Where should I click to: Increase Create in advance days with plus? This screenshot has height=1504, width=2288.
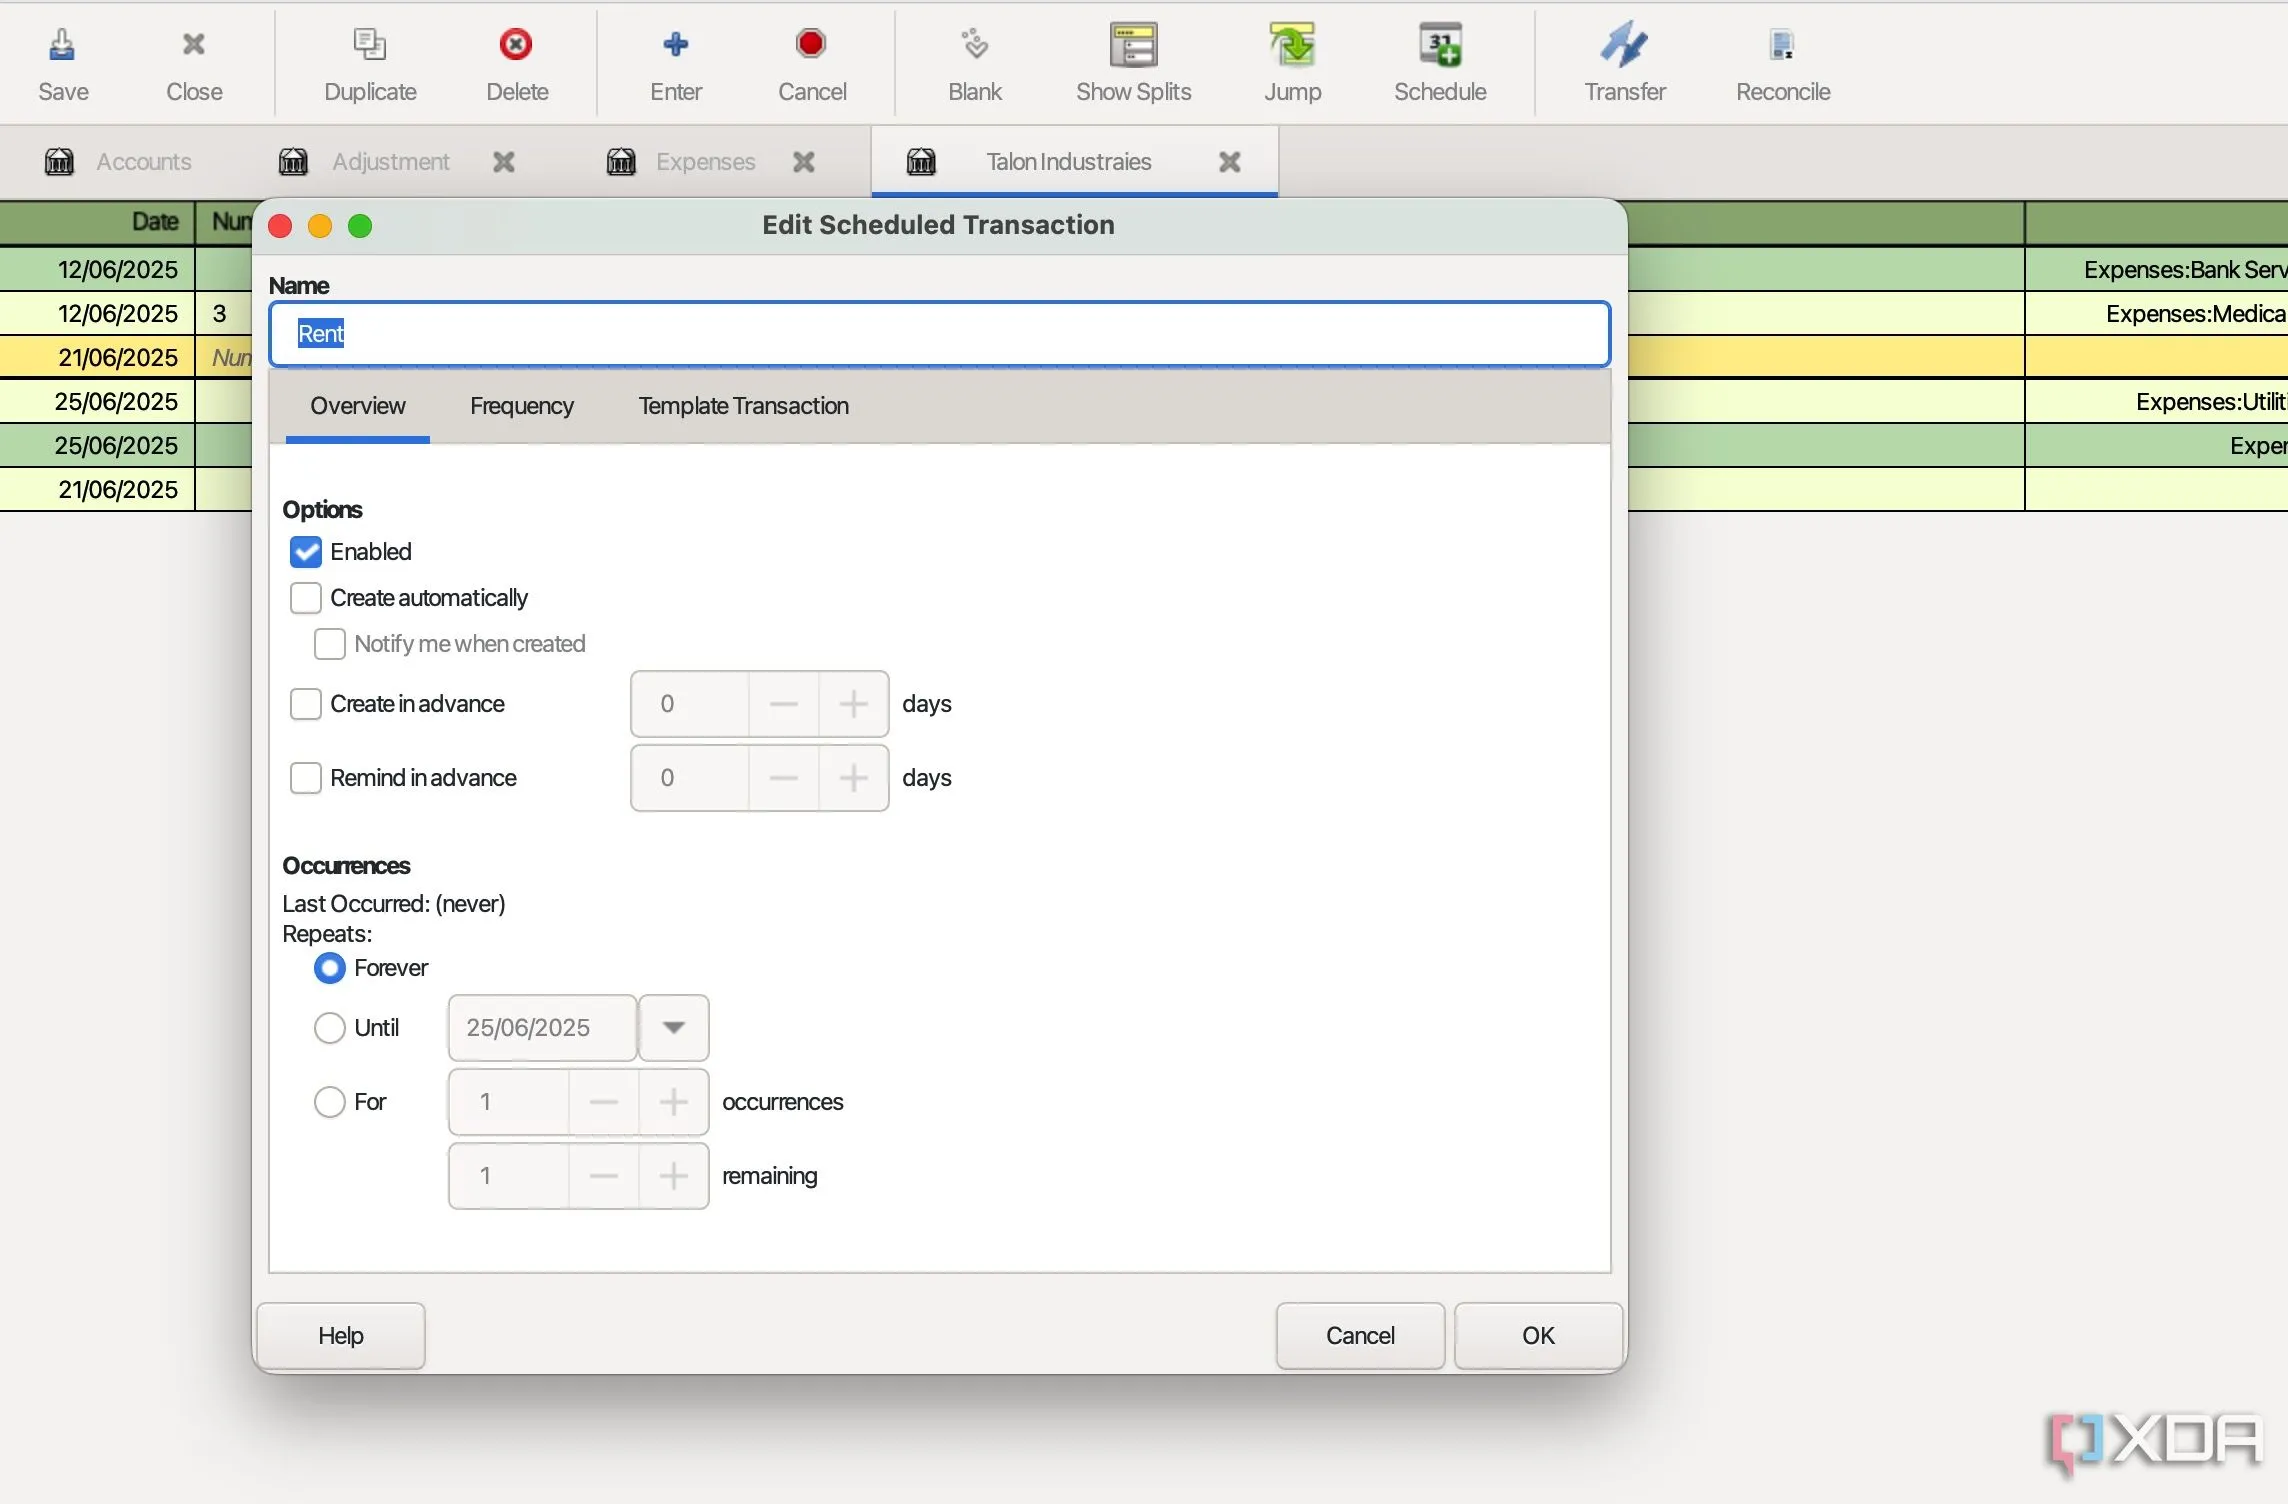(x=853, y=704)
